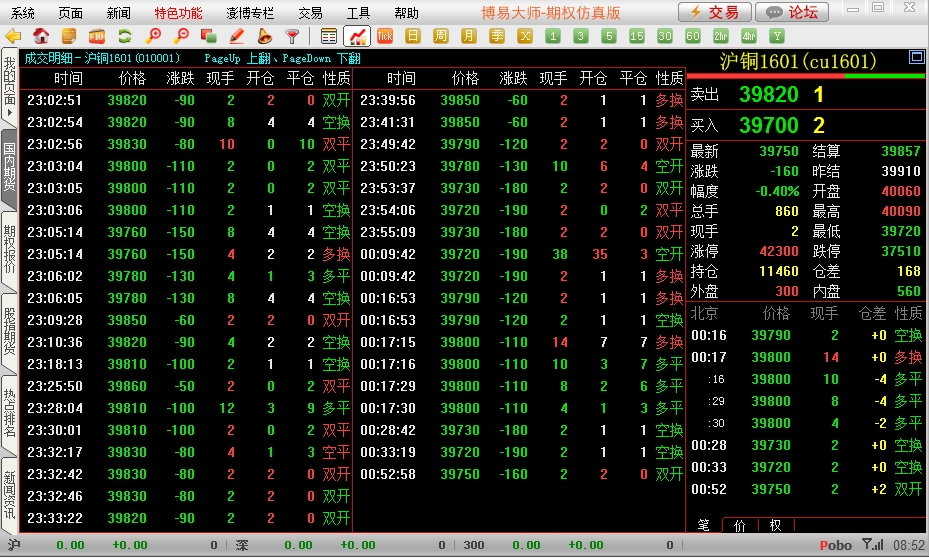The height and width of the screenshot is (558, 929).
Task: Select the 15-minute period icon
Action: [637, 36]
